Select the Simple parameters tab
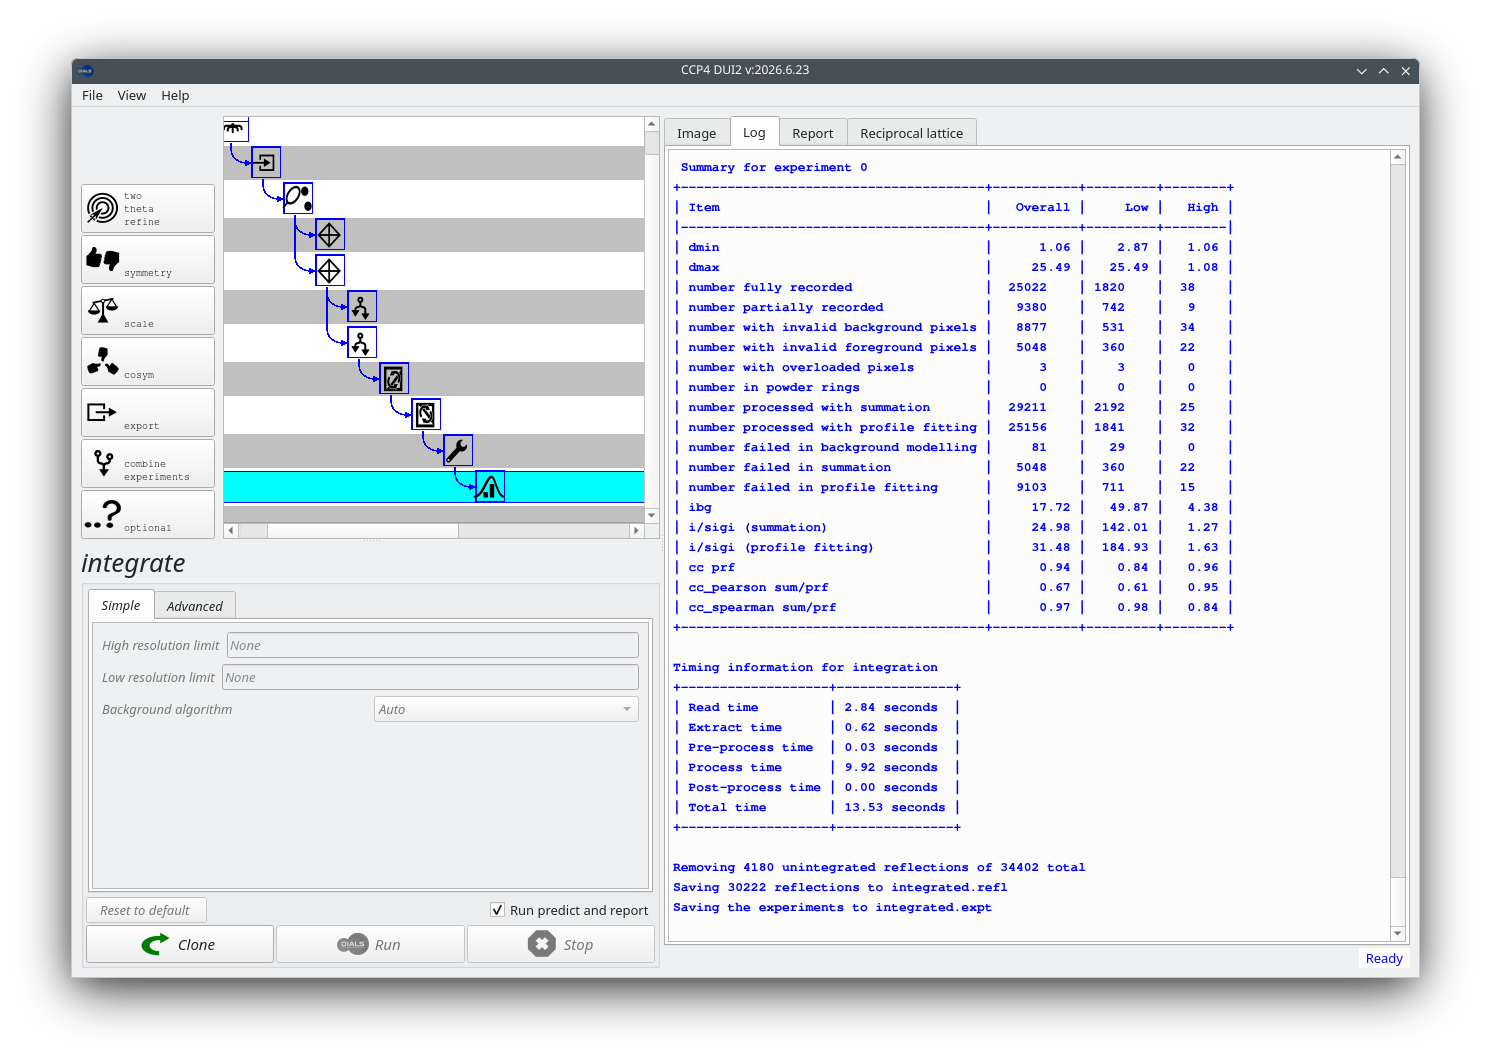 pos(121,605)
